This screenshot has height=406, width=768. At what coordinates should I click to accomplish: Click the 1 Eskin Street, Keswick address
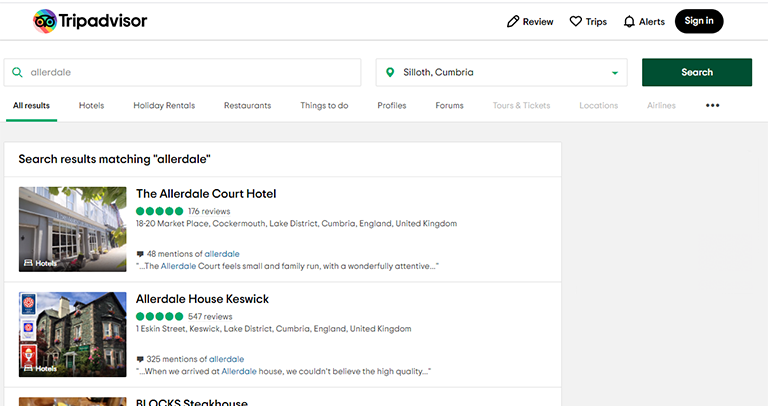273,329
